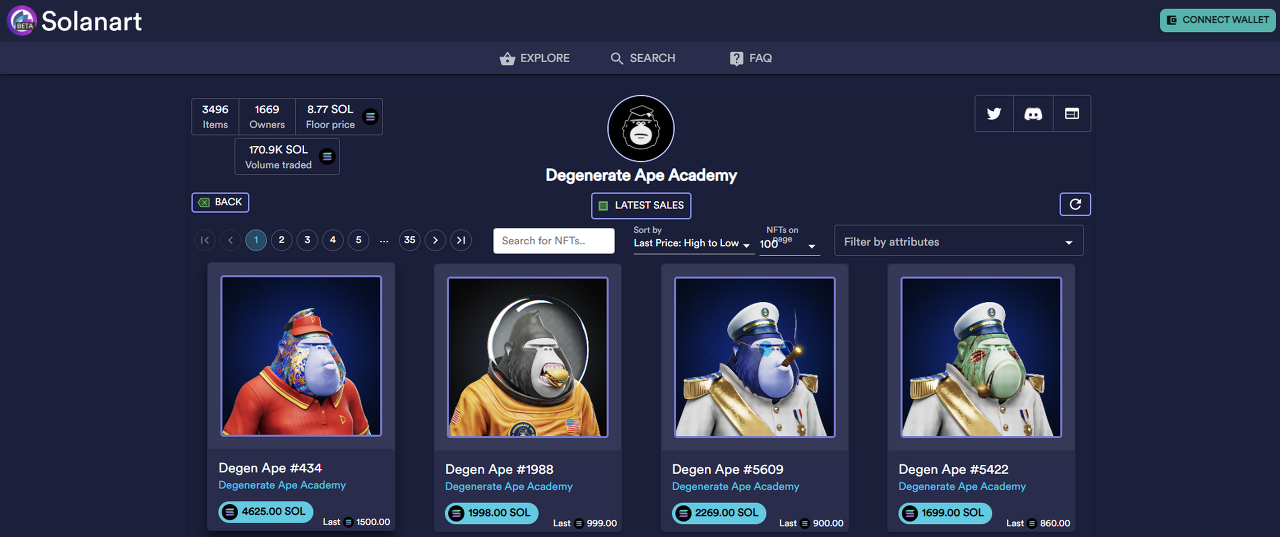1280x537 pixels.
Task: Select page 3 in pagination
Action: tap(307, 240)
